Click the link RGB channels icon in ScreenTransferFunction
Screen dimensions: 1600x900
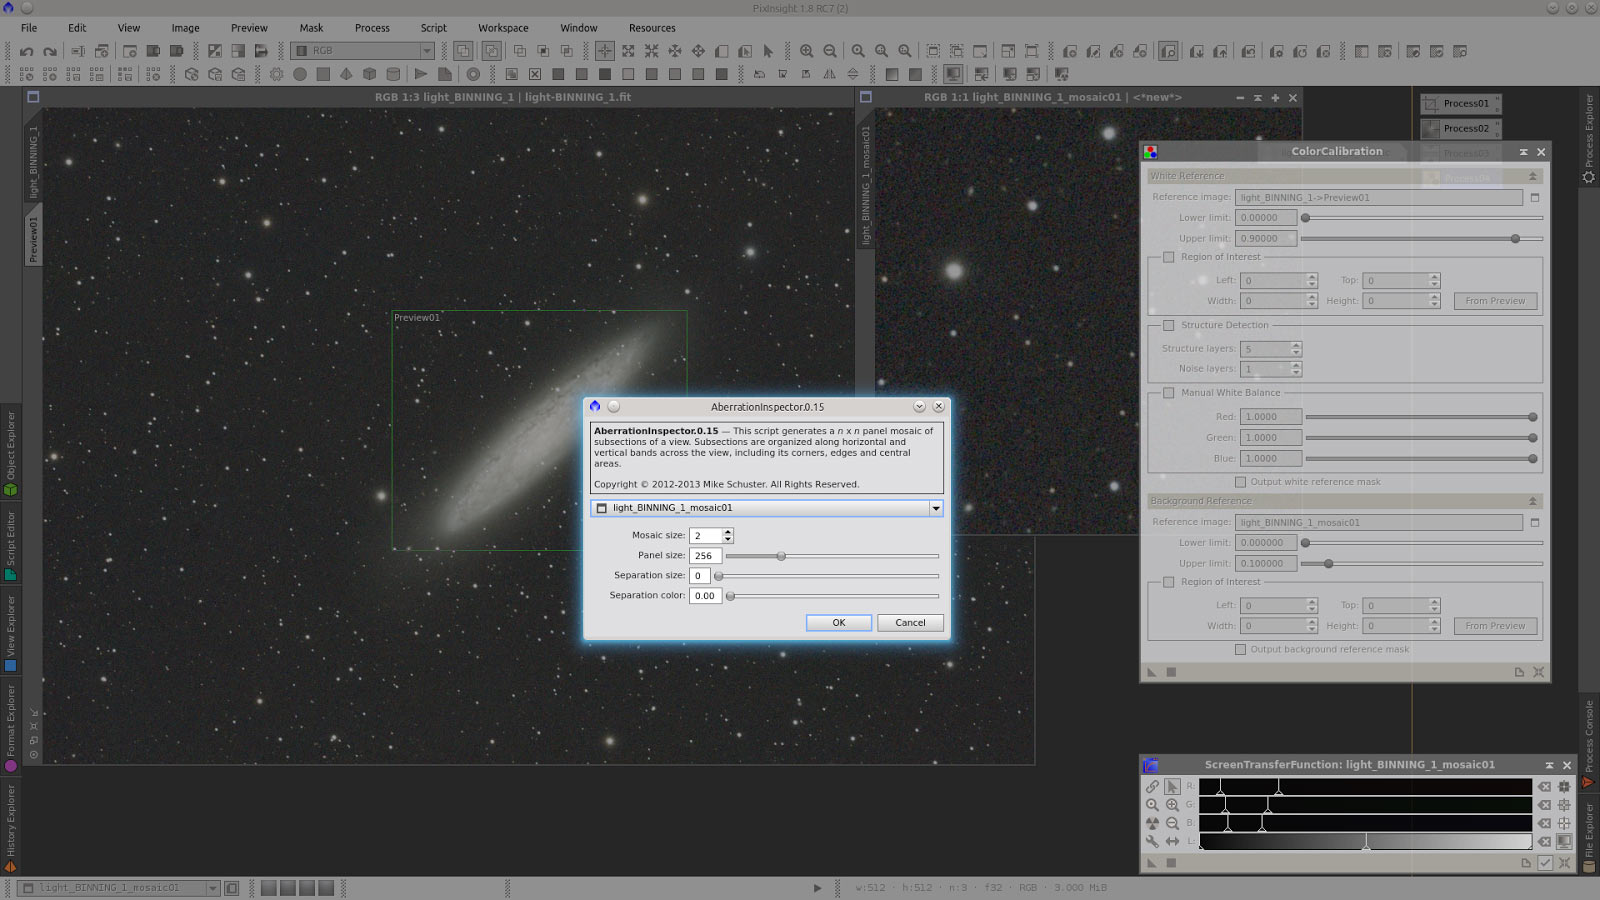[1153, 787]
